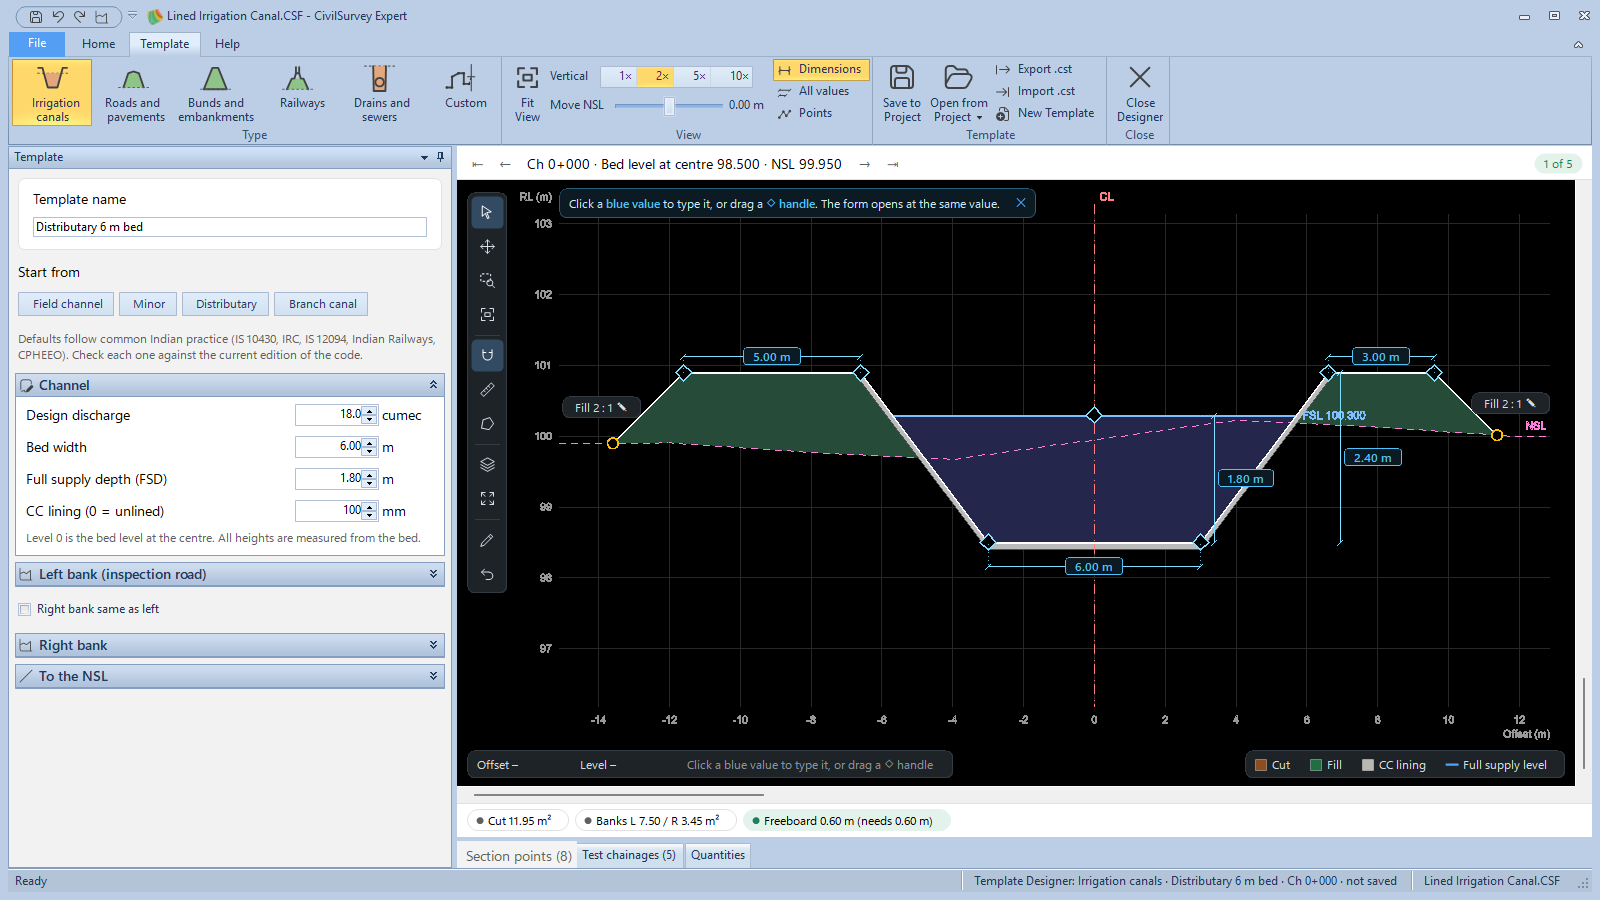The image size is (1600, 900).
Task: Expand the Right bank section
Action: (230, 645)
